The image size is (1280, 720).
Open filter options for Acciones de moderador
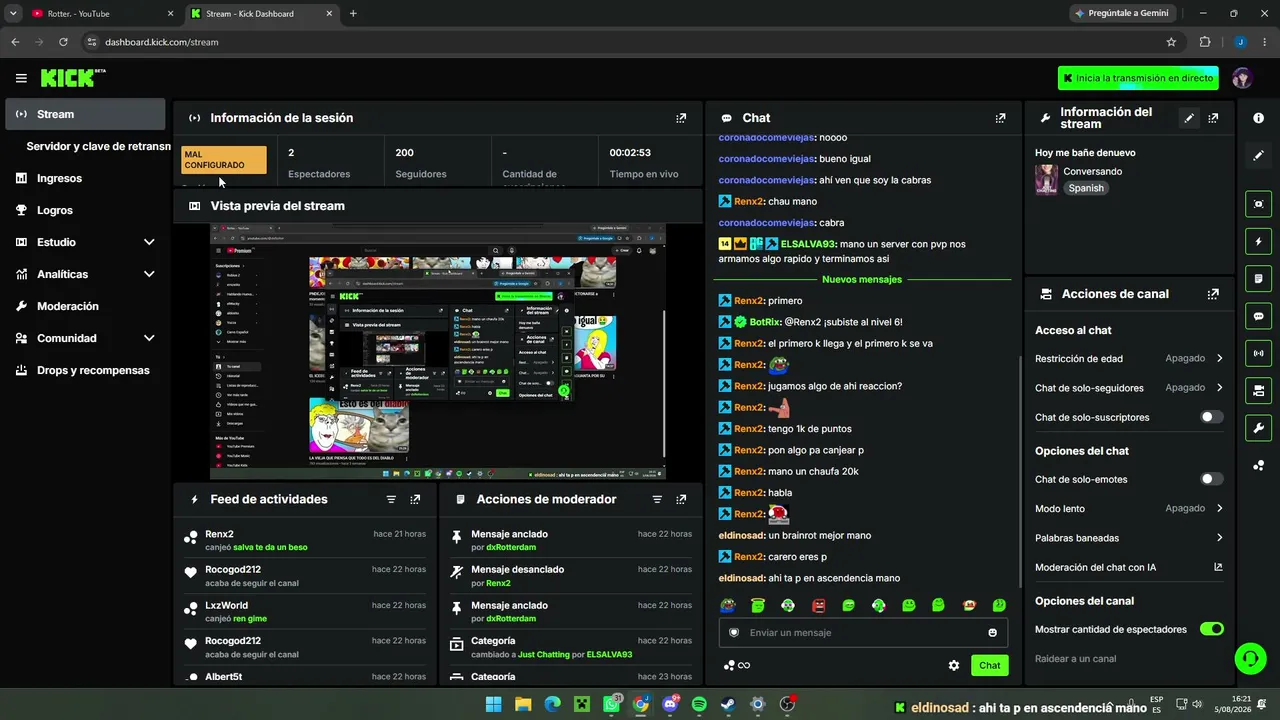click(657, 499)
